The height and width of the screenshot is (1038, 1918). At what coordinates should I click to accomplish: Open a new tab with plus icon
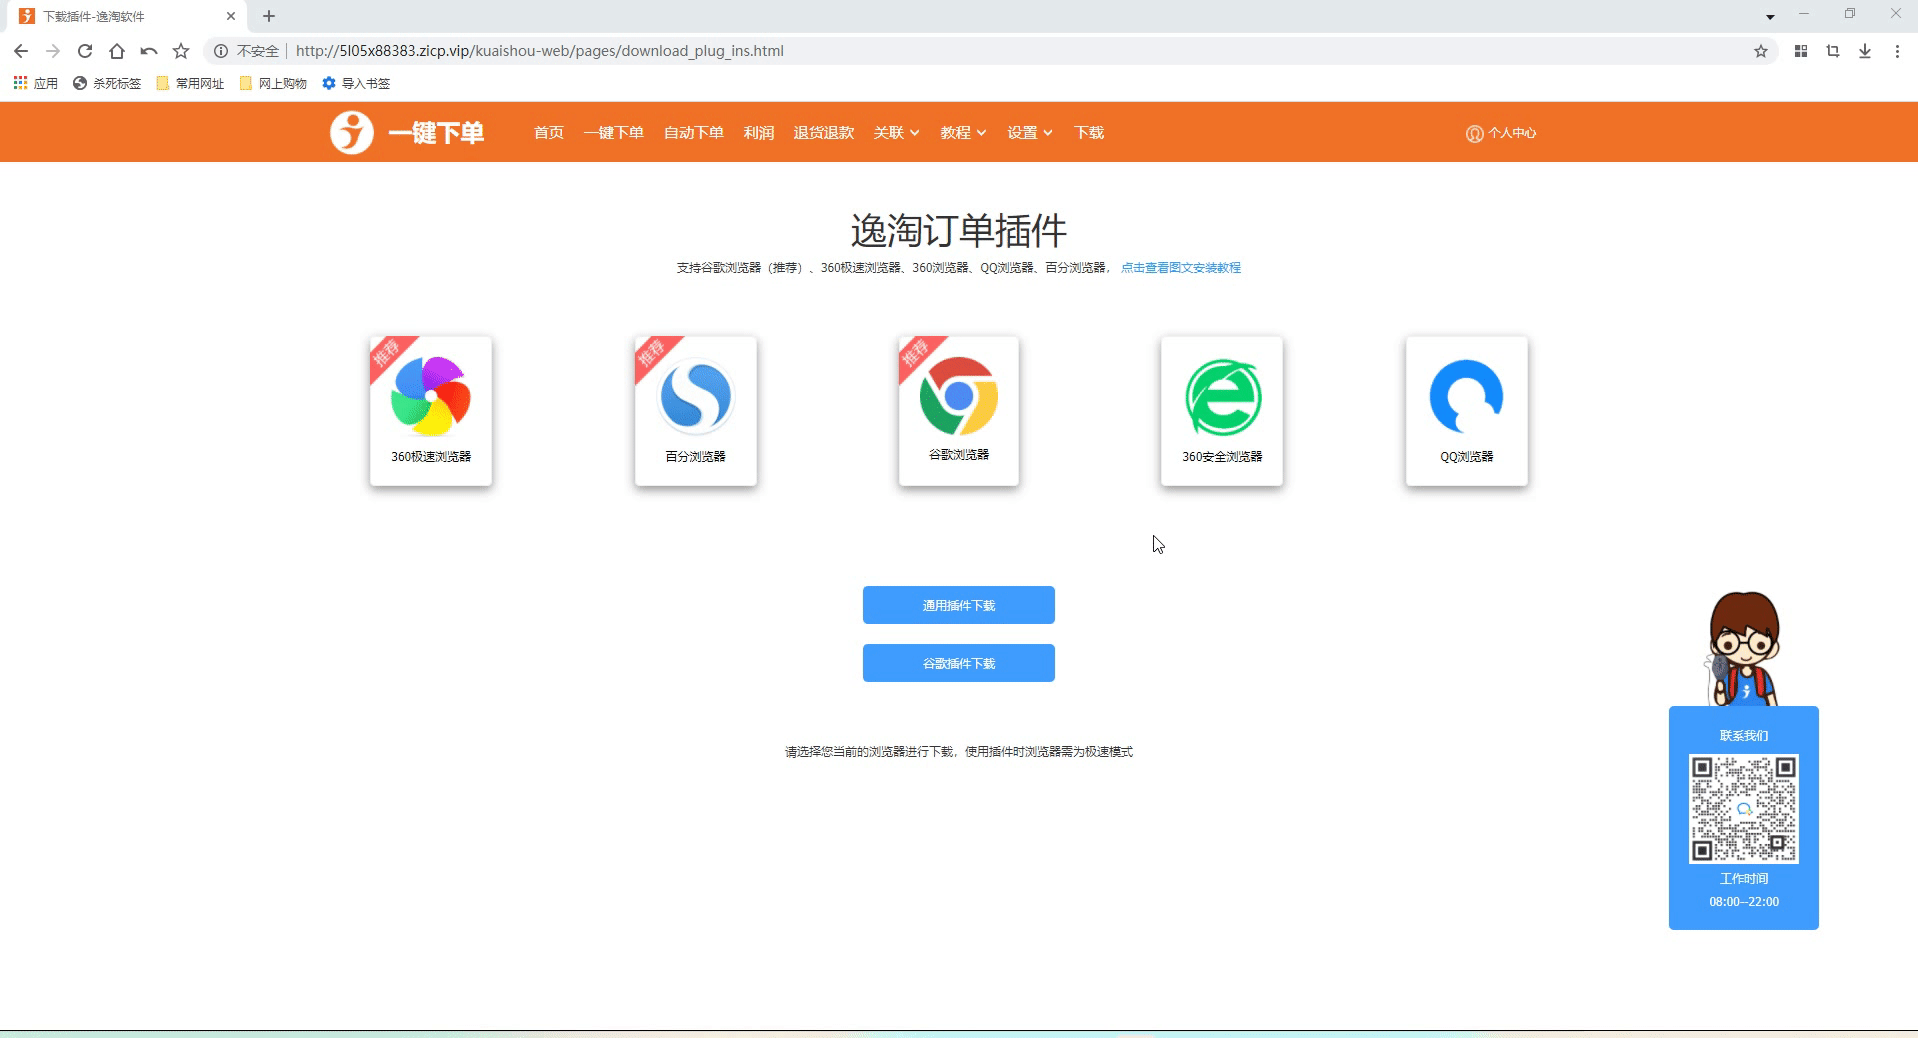(x=269, y=16)
